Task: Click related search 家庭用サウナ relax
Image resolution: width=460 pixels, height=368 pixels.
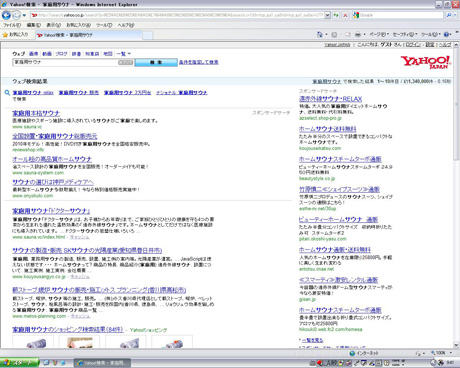Action: pyautogui.click(x=33, y=93)
